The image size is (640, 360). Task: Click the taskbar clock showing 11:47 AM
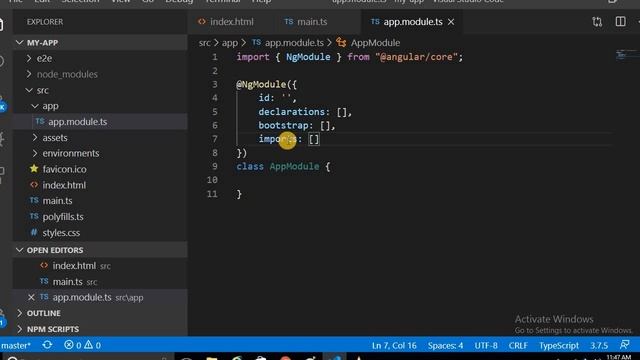(619, 357)
